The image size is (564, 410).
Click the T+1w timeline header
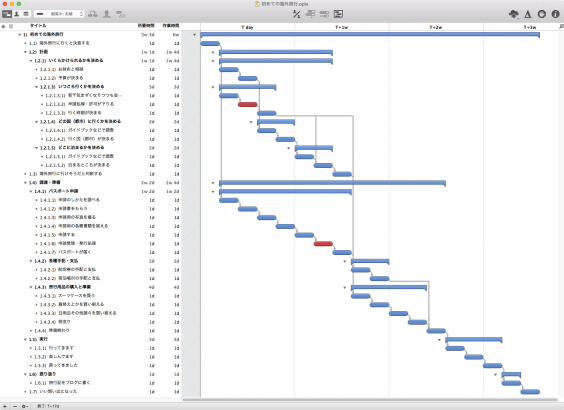click(341, 27)
